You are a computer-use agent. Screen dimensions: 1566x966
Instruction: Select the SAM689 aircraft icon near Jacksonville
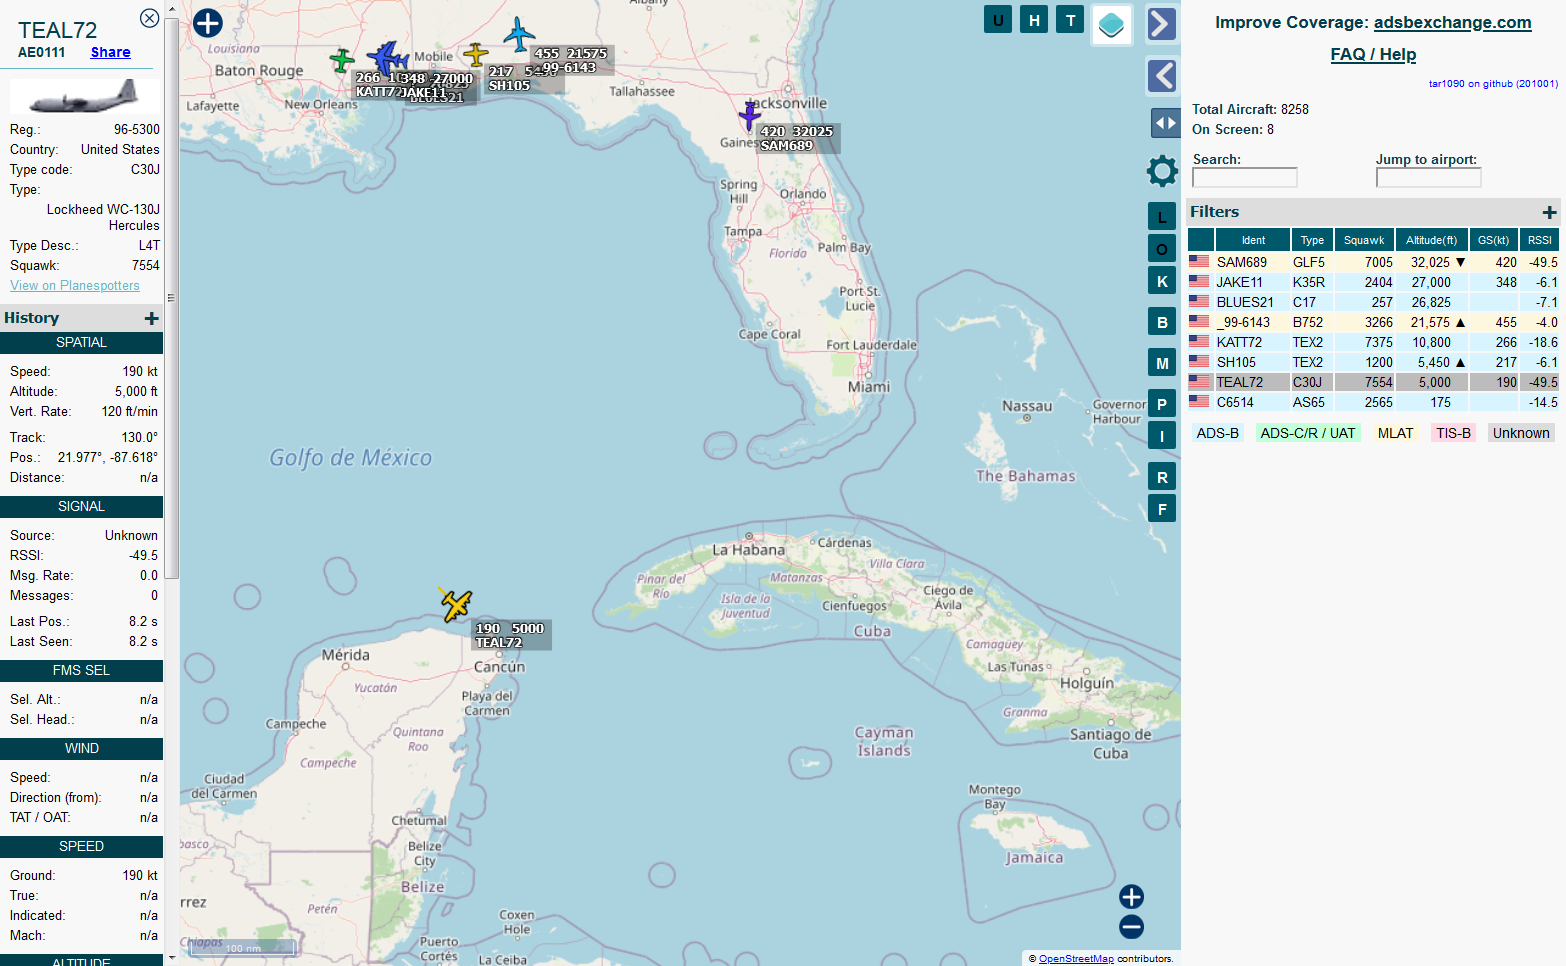coord(749,116)
